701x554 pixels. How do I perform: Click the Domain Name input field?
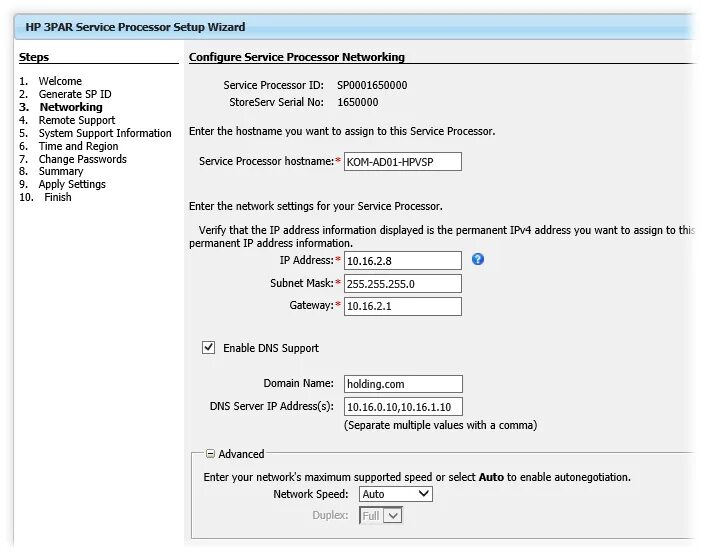(x=403, y=384)
